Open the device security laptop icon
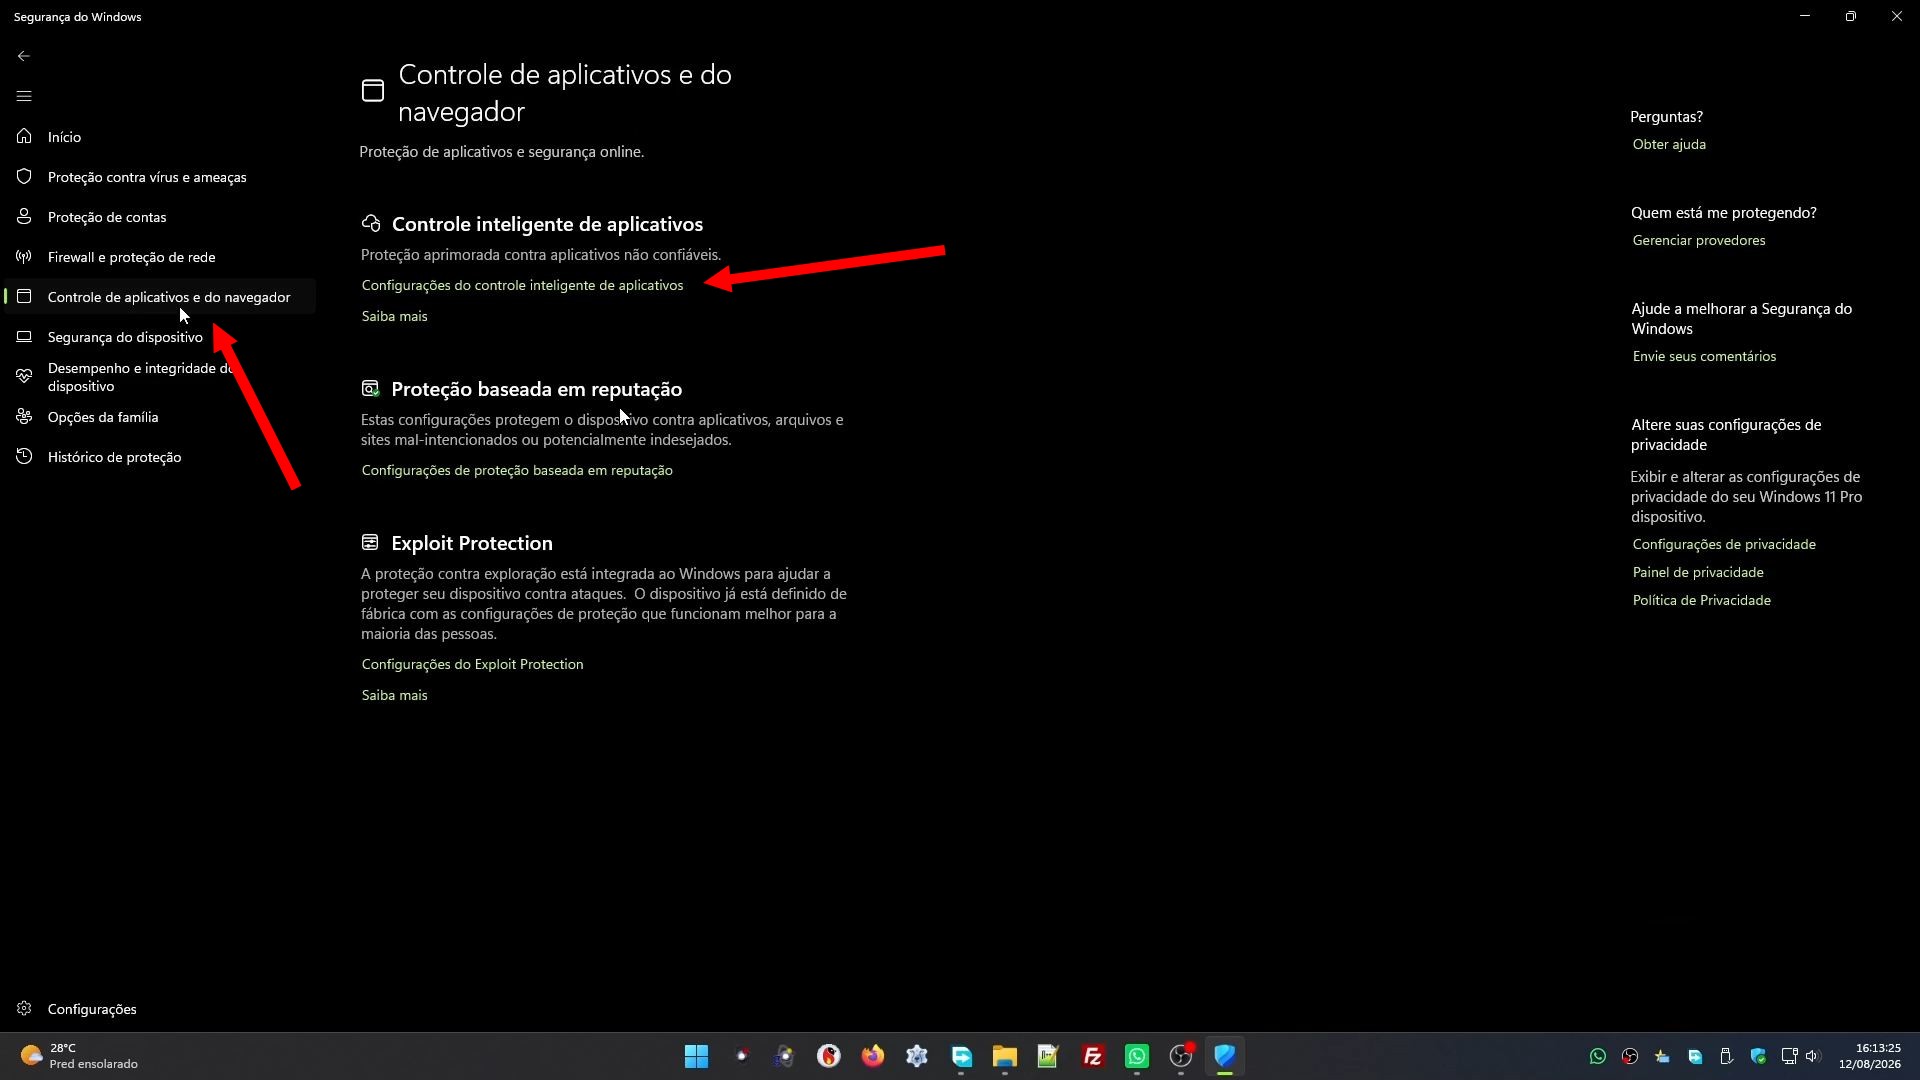 click(24, 336)
